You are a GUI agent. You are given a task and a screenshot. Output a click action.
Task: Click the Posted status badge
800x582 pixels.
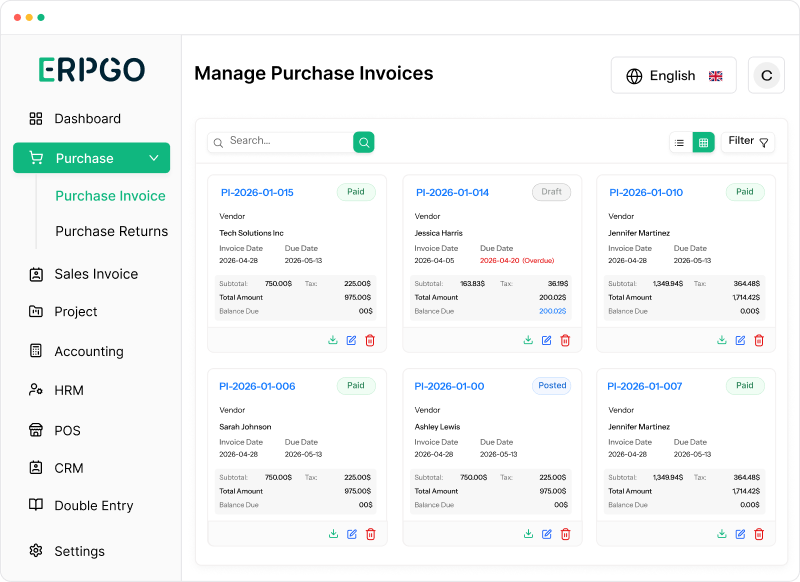(552, 386)
